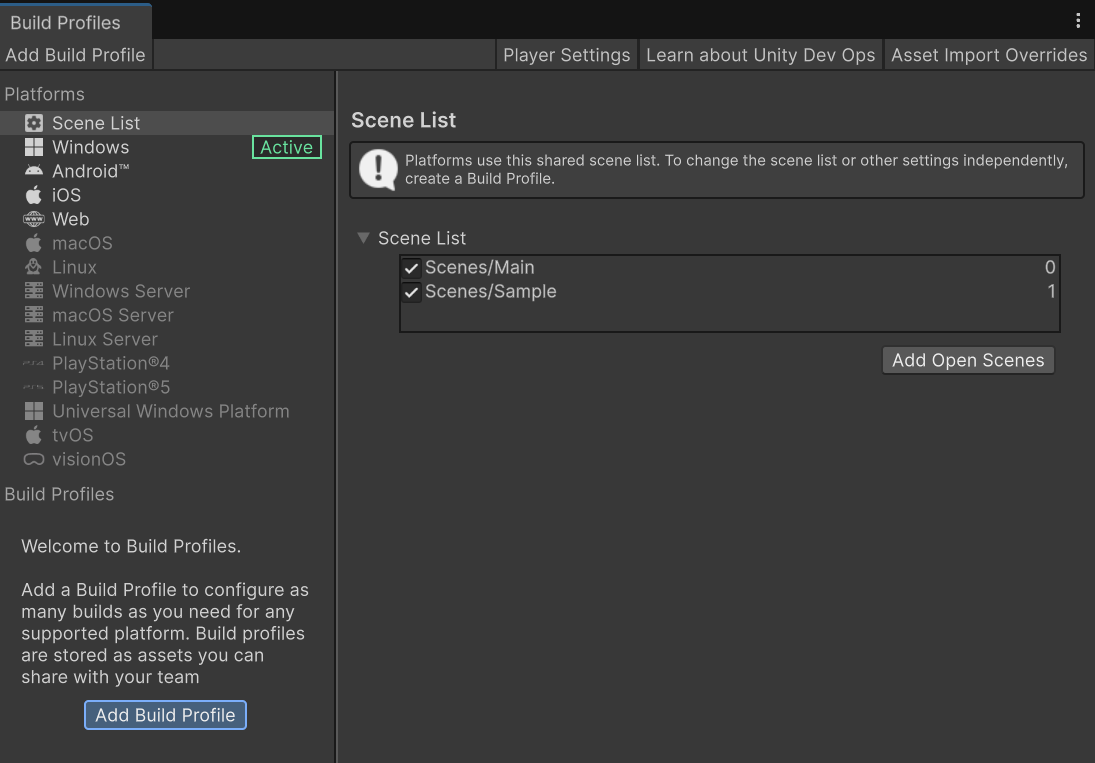Viewport: 1095px width, 763px height.
Task: Click the Apple icon beside iOS
Action: pyautogui.click(x=34, y=195)
